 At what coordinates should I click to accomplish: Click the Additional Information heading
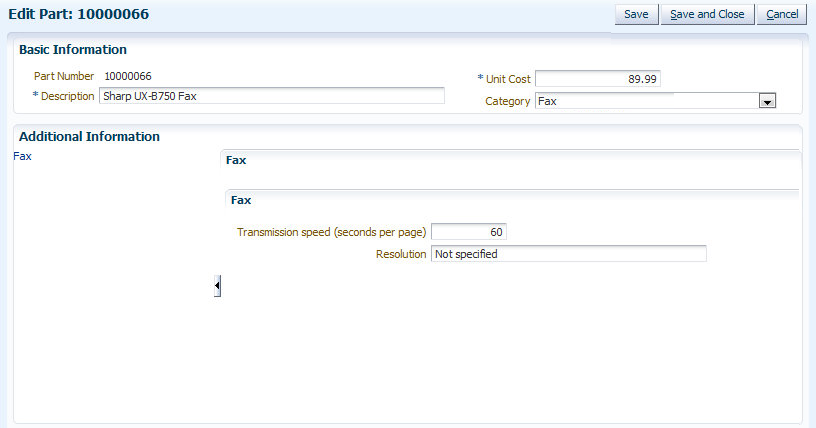click(90, 136)
